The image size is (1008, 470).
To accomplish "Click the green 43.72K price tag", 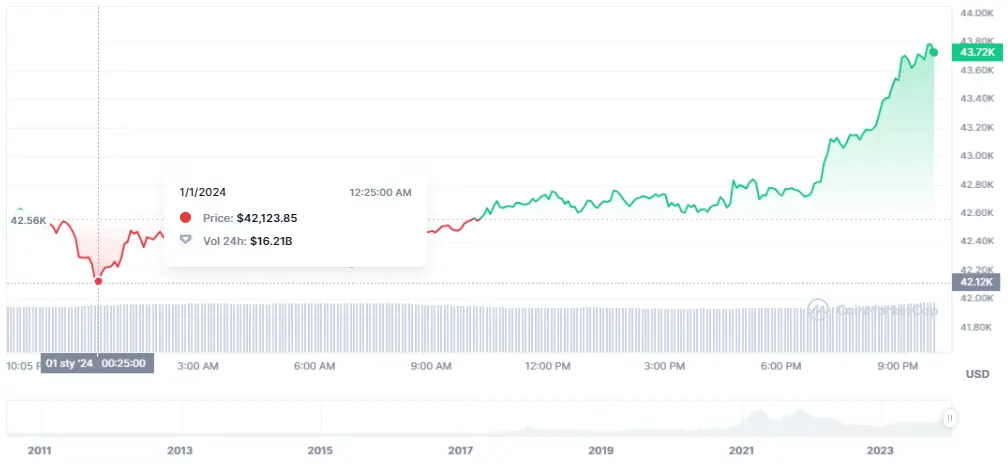I will point(976,52).
